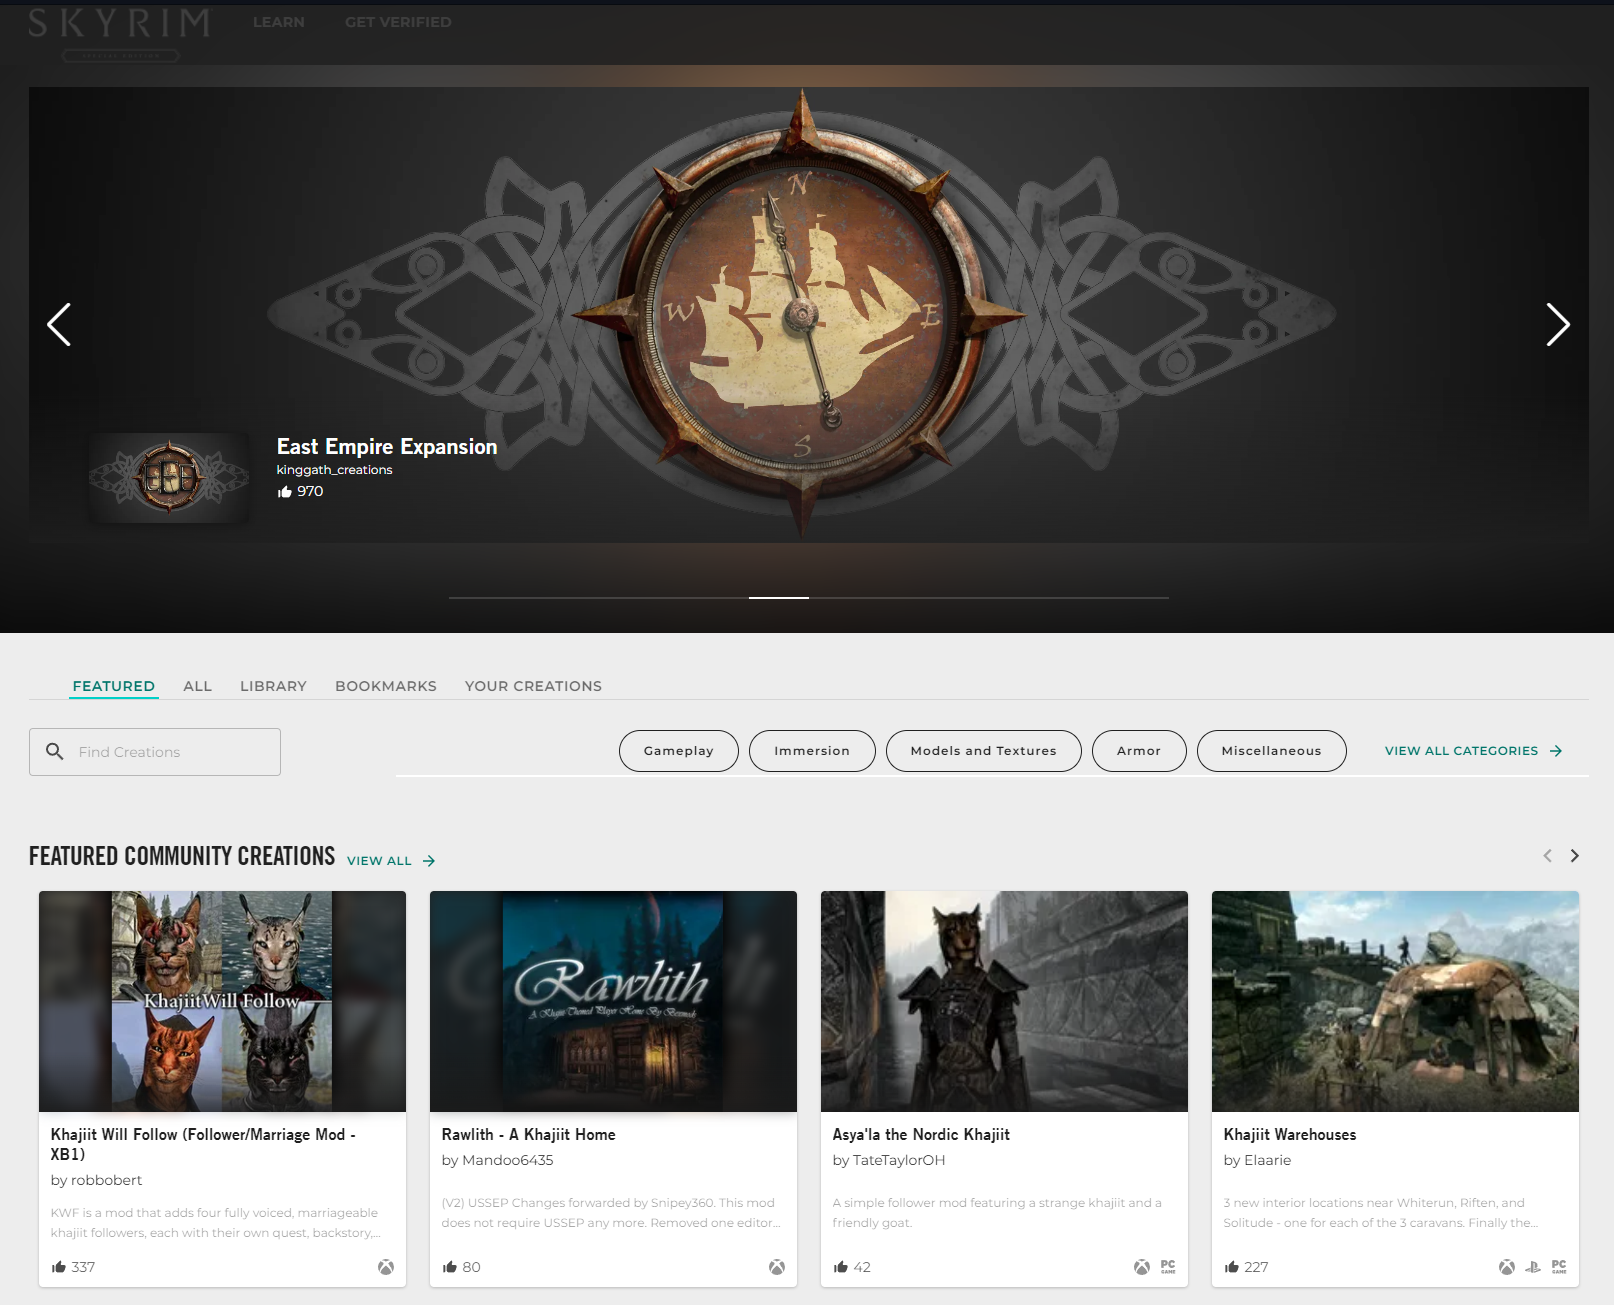Open Rawlith - A Khajiit Home title

click(528, 1134)
